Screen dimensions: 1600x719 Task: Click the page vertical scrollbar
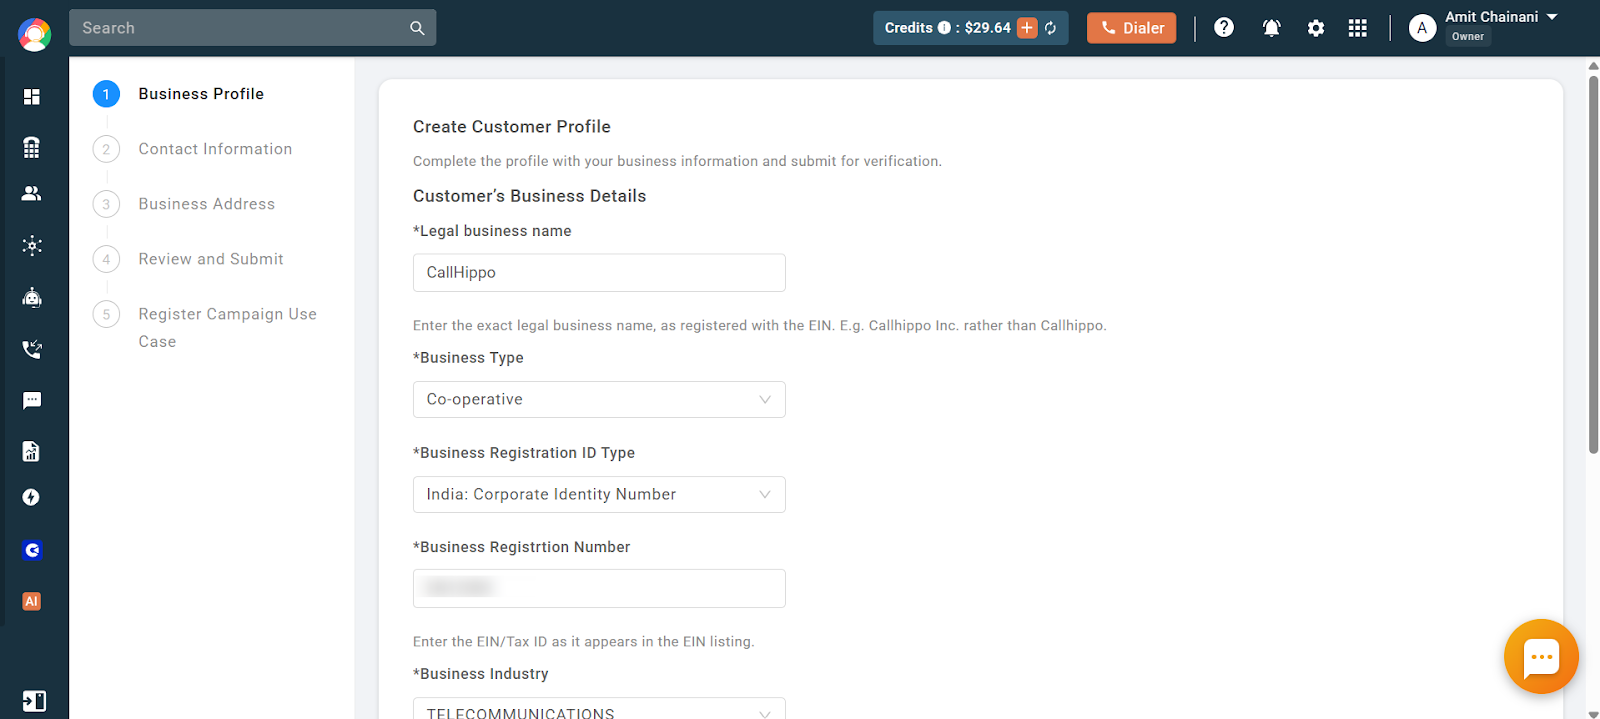click(1593, 264)
